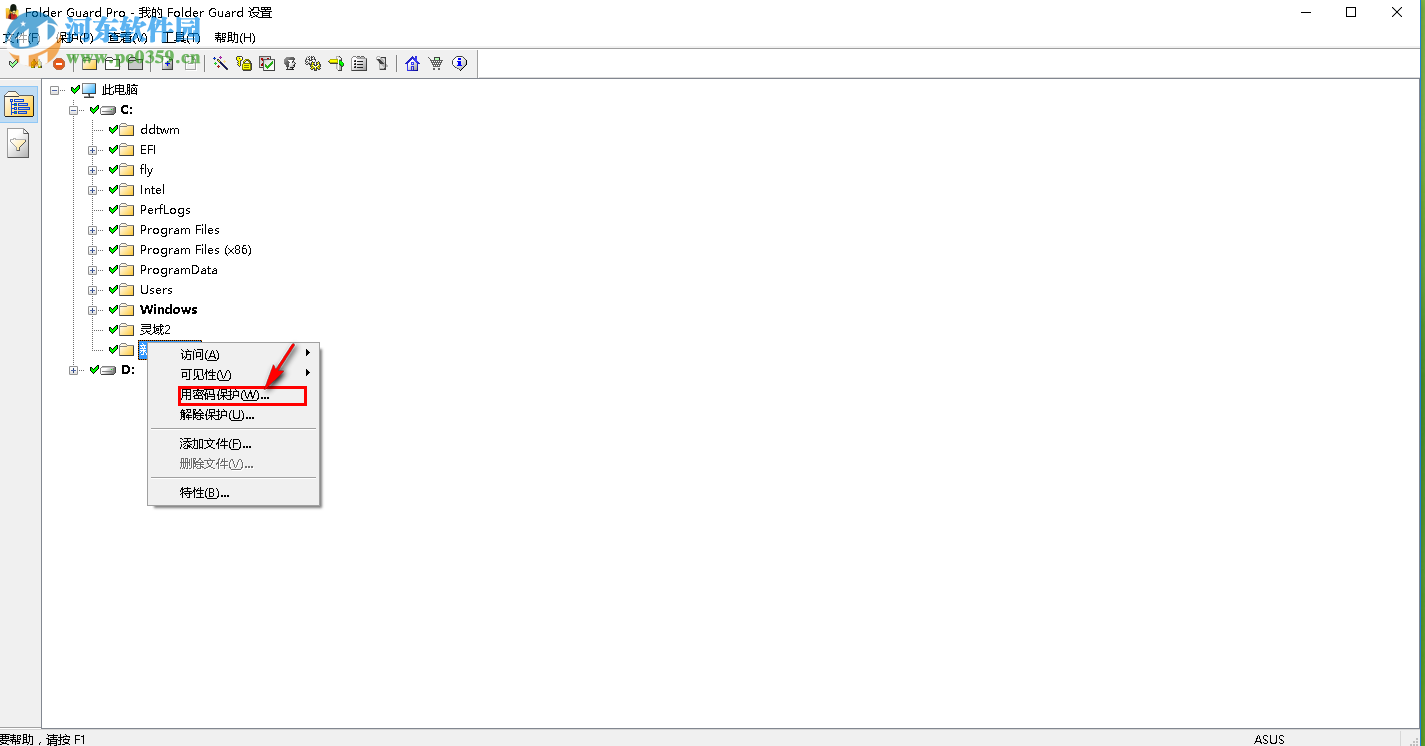Click the yellow arrow sign toolbar icon
The height and width of the screenshot is (746, 1425).
pos(336,64)
